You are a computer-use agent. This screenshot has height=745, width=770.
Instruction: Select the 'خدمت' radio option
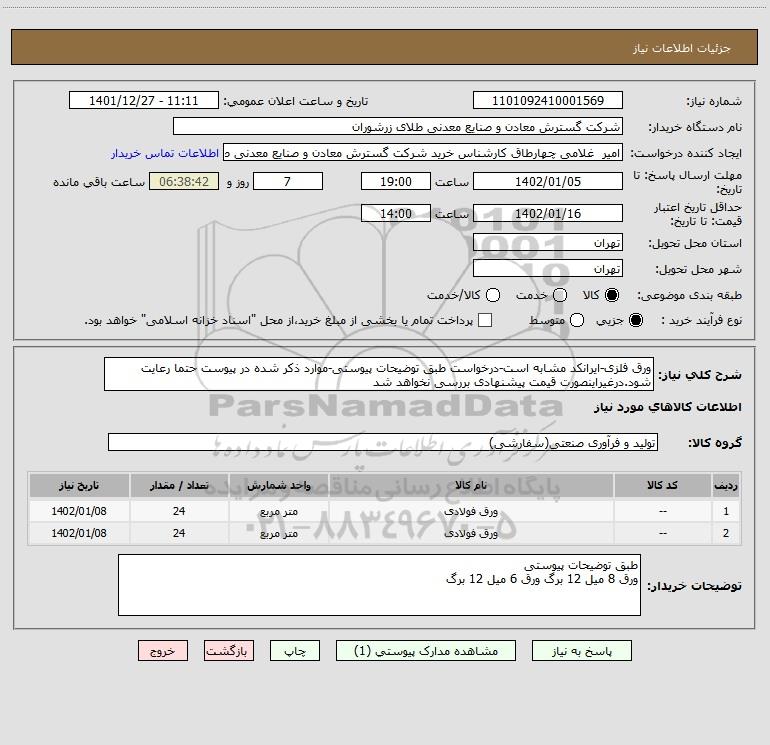pos(559,296)
